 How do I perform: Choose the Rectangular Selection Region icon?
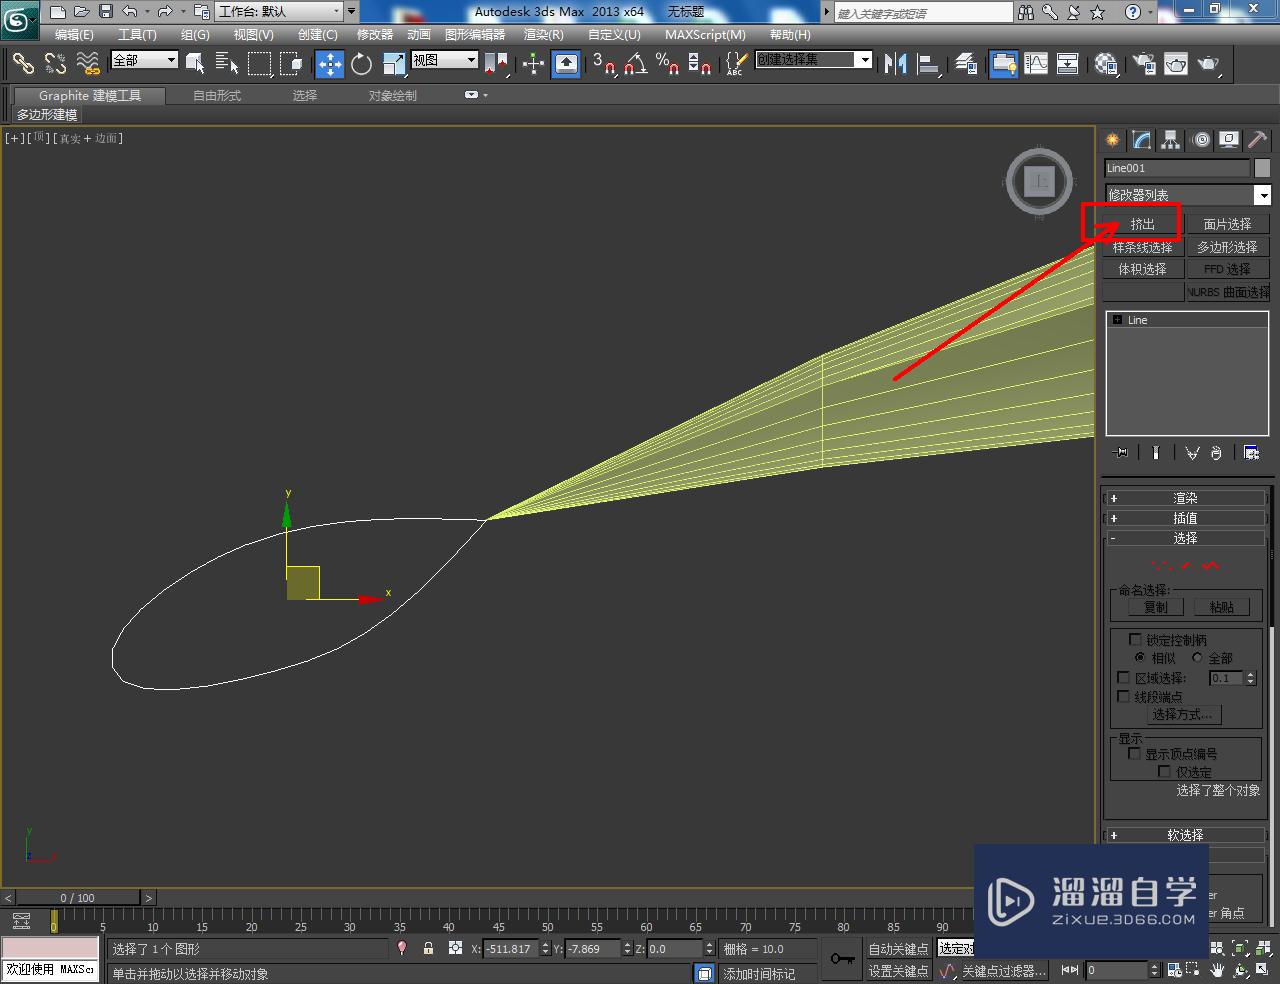259,64
